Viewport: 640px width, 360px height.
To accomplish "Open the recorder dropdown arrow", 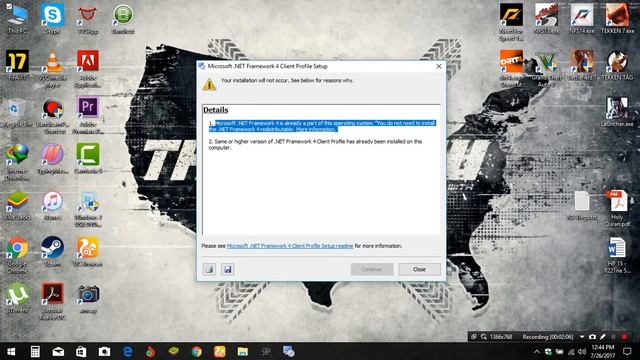I will [x=582, y=337].
